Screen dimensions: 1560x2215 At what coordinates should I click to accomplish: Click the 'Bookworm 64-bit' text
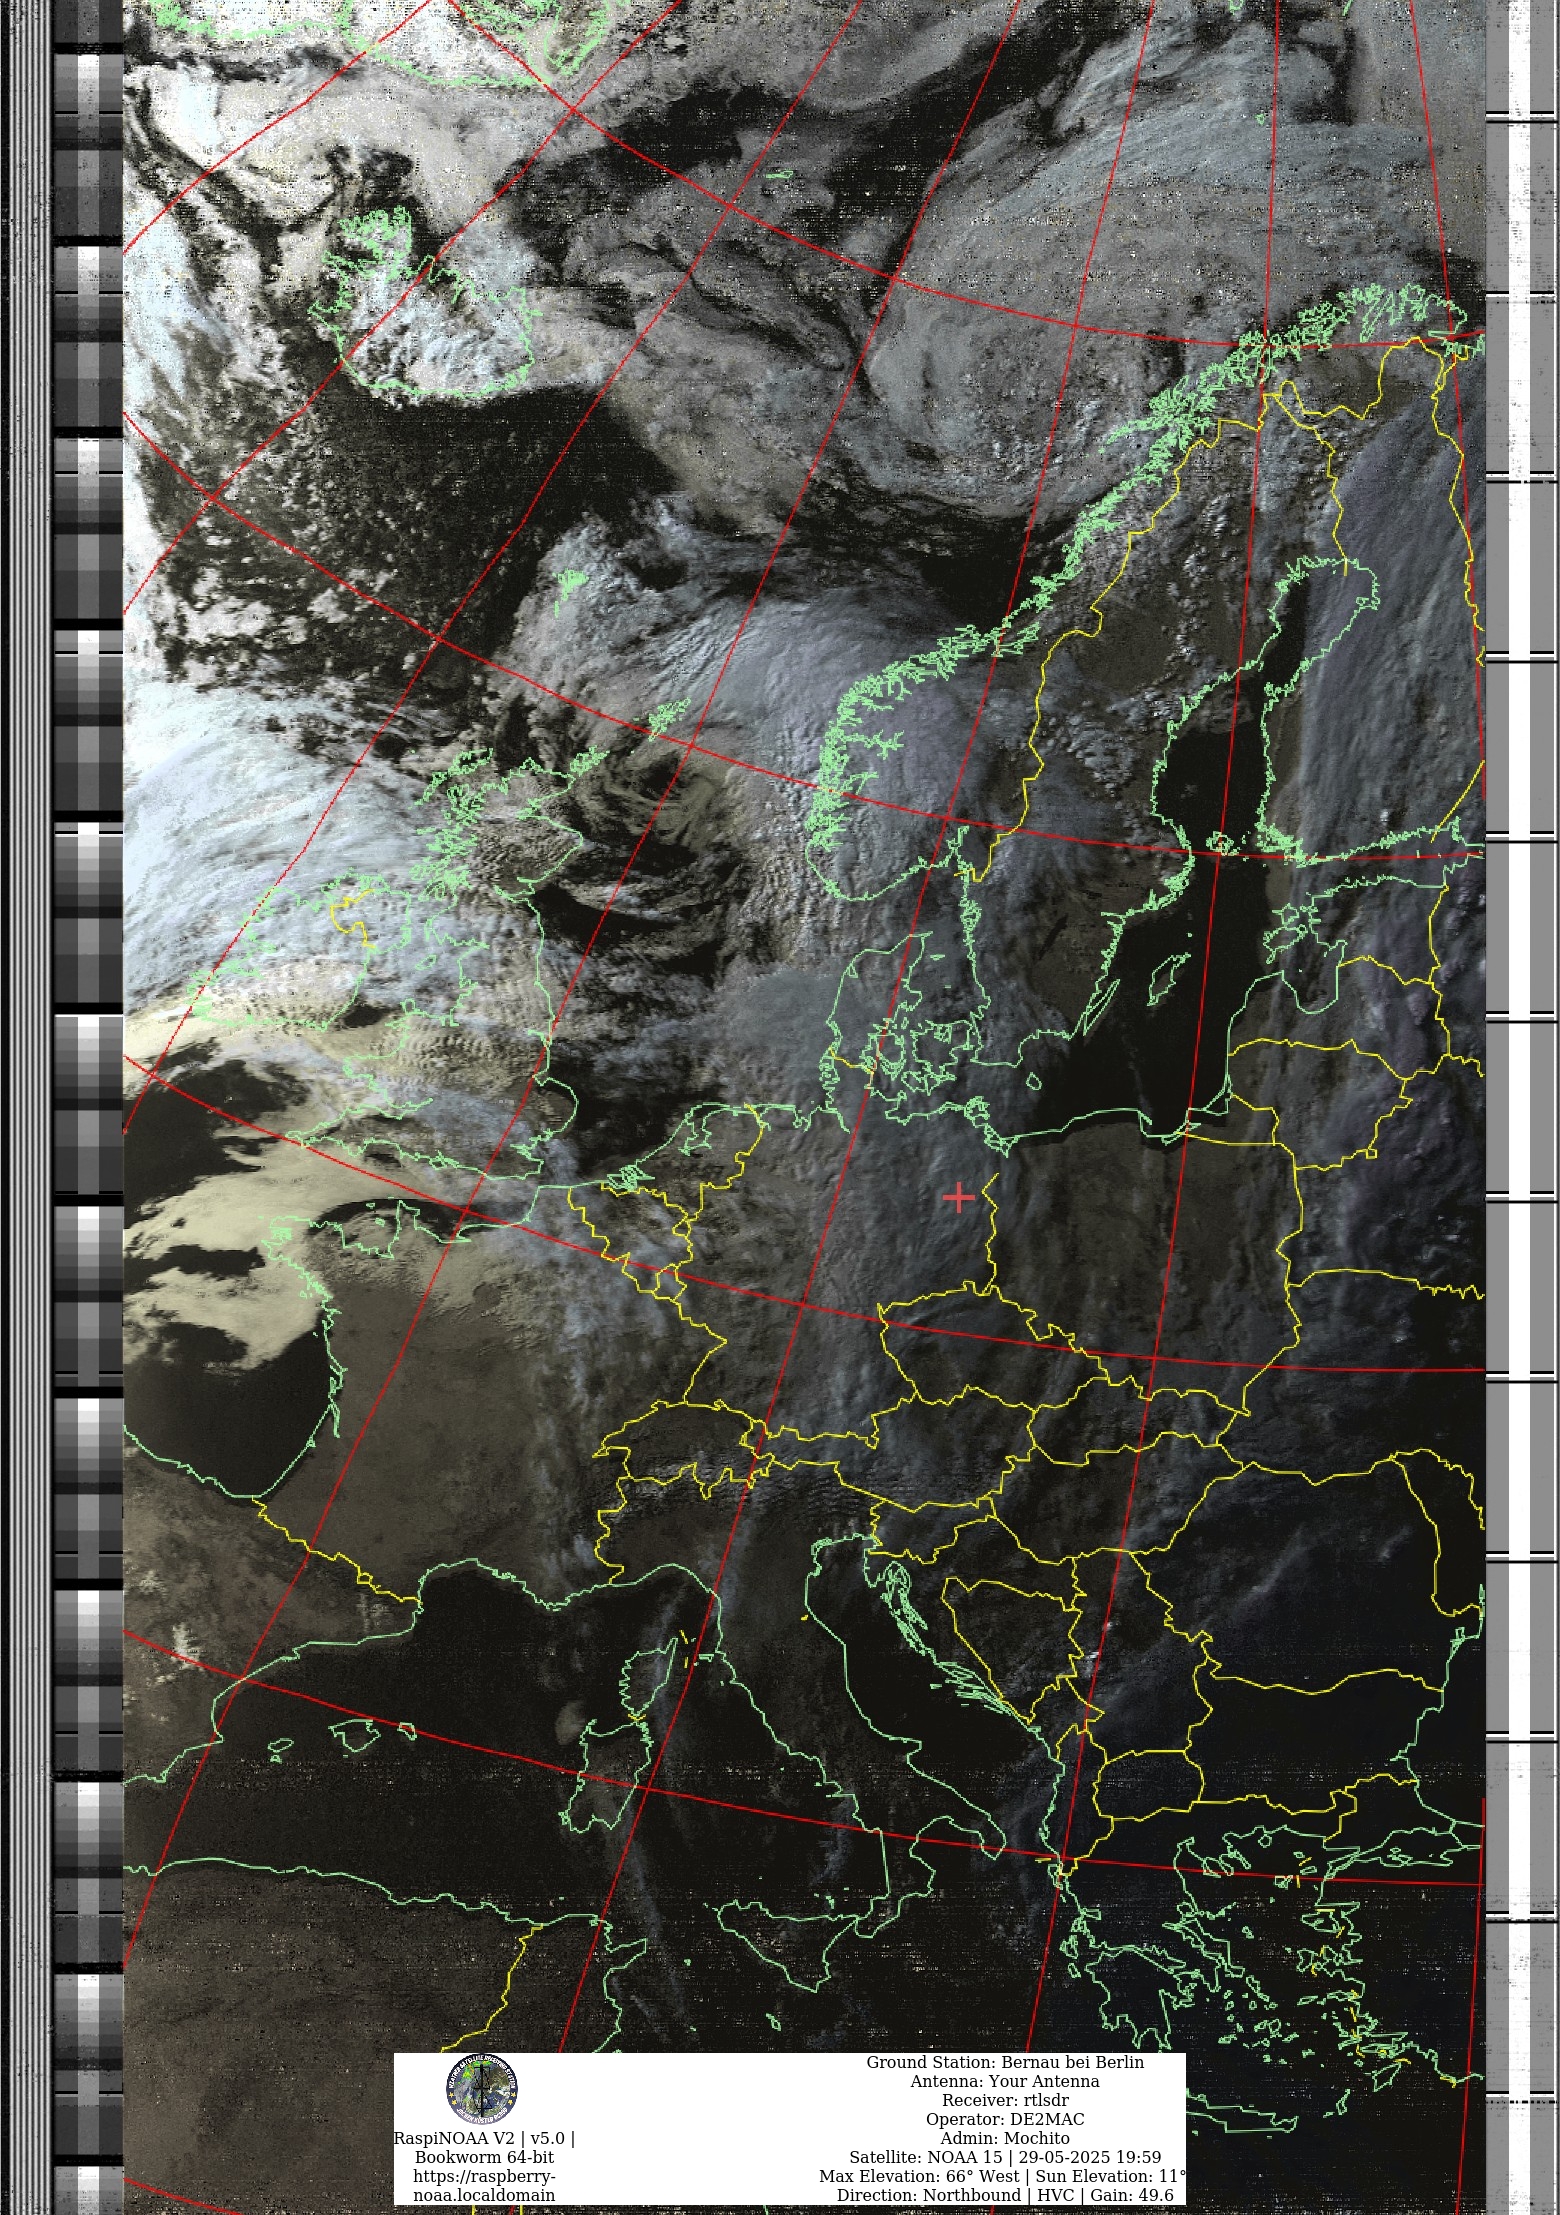484,2157
